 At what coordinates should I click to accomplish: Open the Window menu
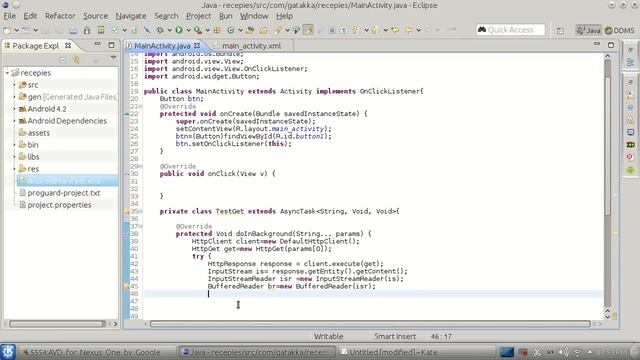pyautogui.click(x=254, y=16)
